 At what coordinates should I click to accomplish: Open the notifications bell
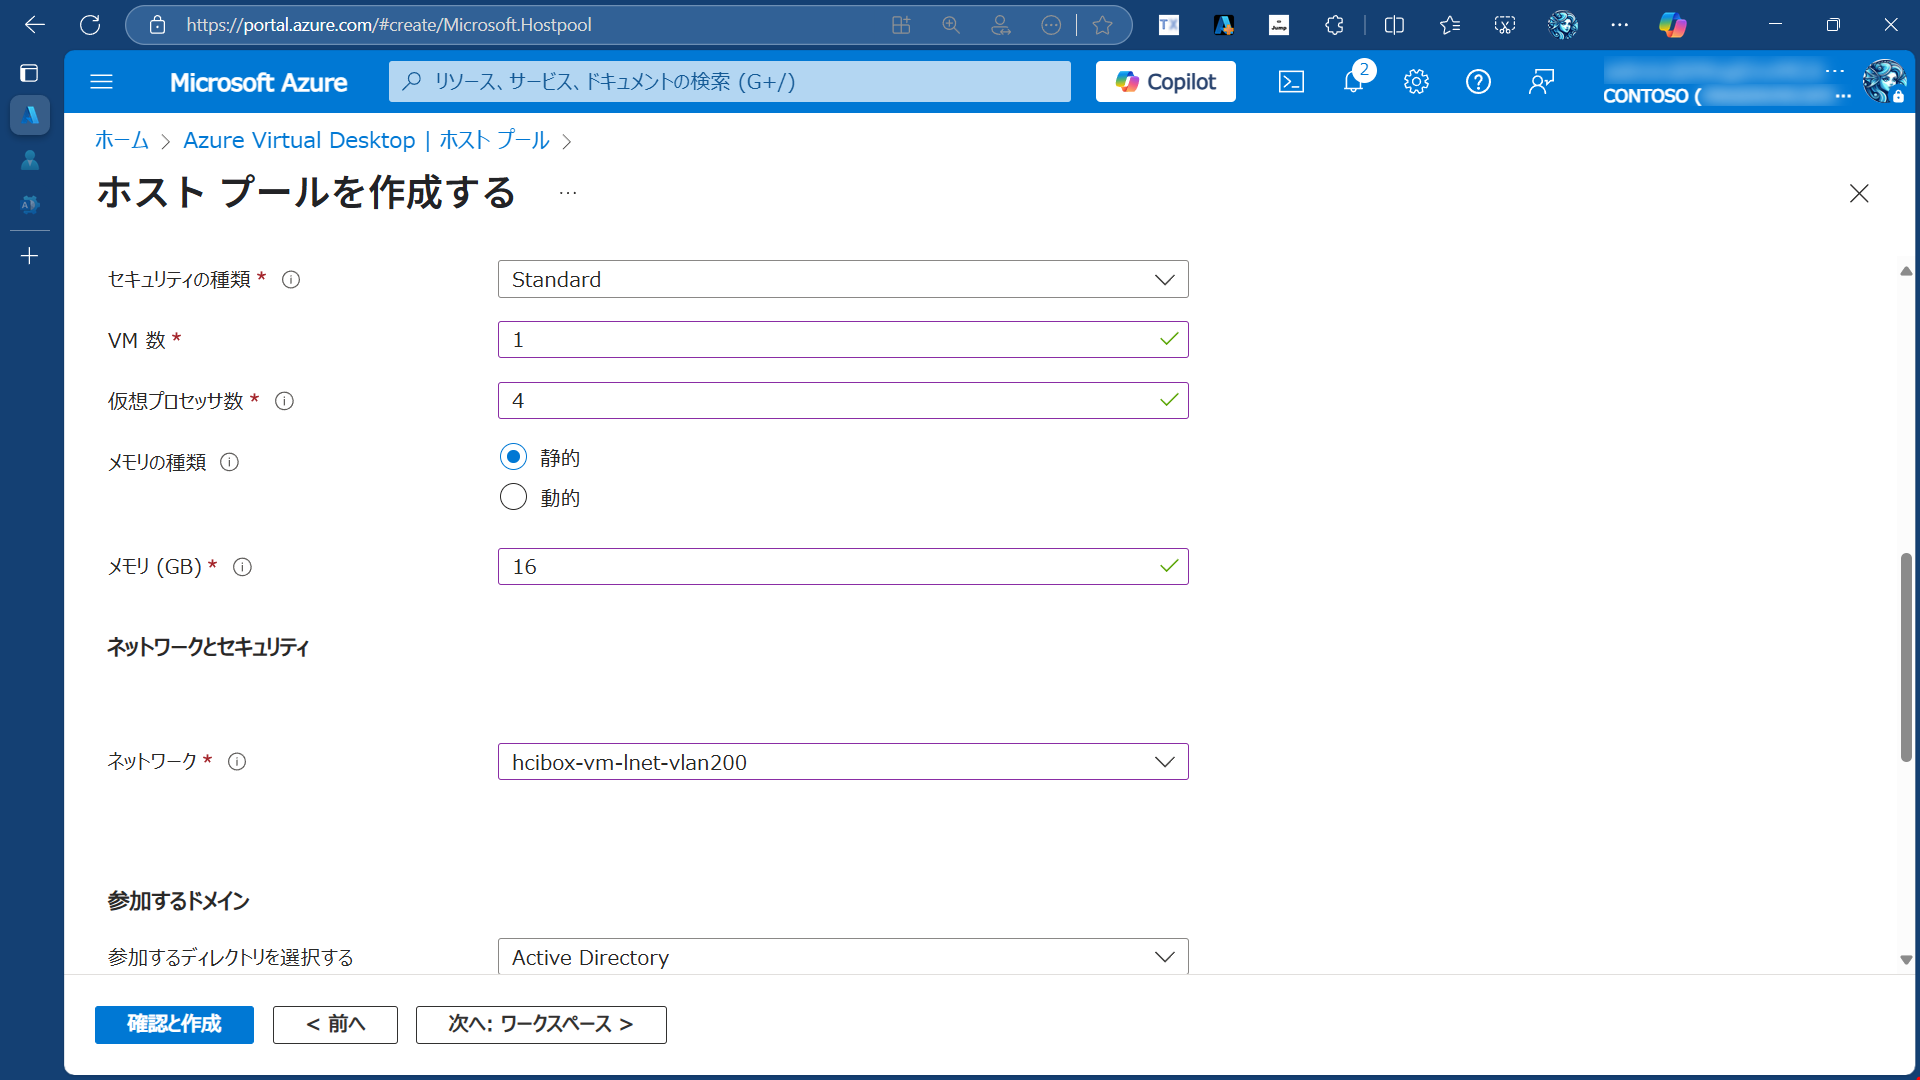point(1353,82)
